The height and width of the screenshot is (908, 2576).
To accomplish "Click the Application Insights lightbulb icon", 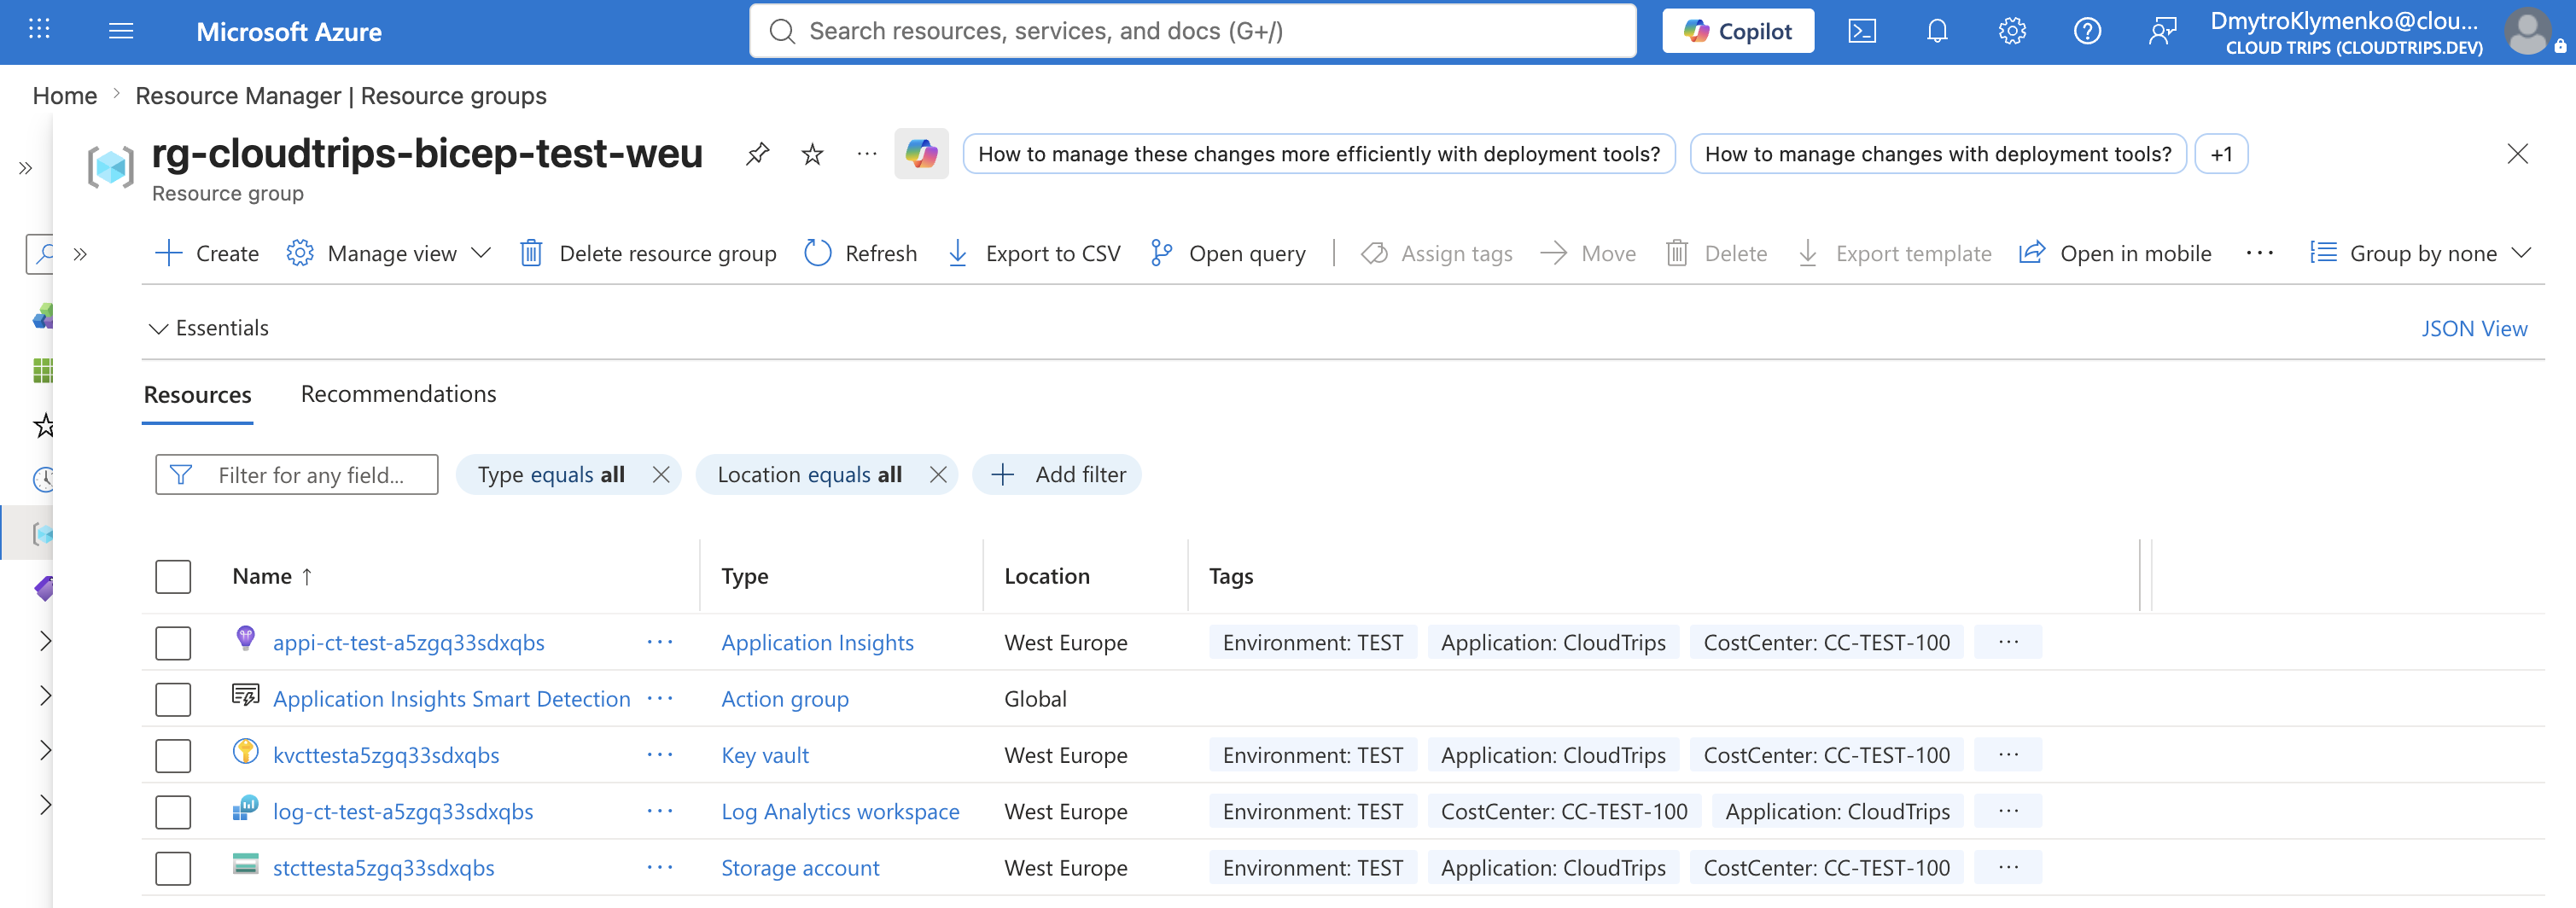I will (245, 638).
